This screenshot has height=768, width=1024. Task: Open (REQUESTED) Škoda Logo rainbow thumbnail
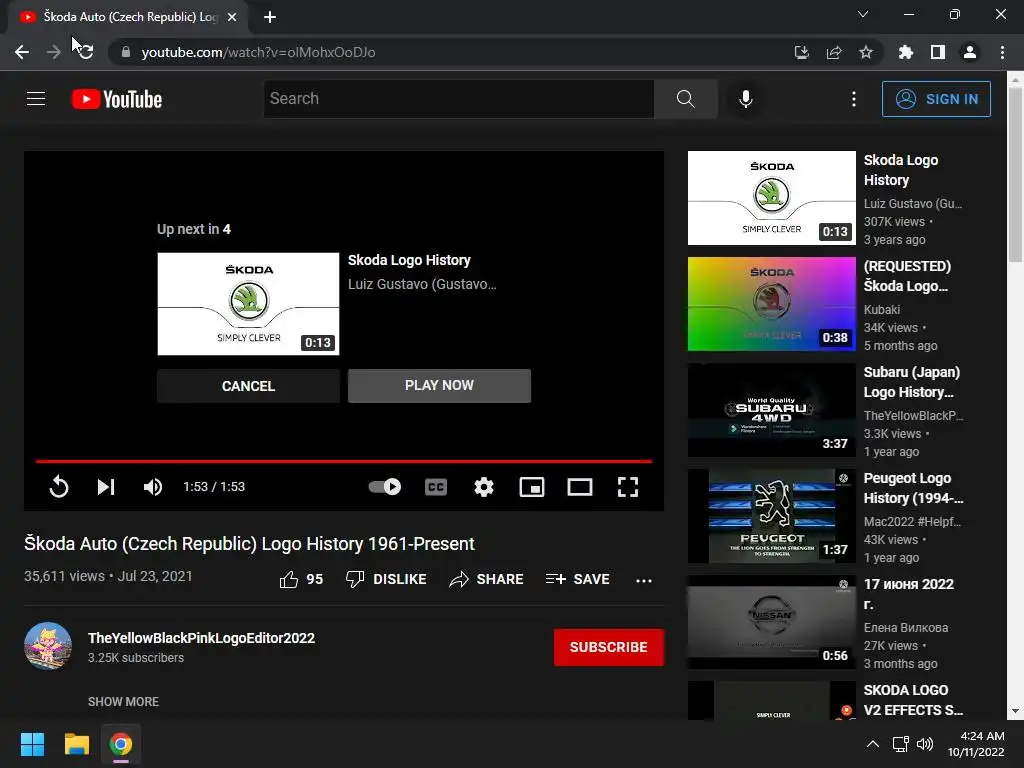[771, 304]
